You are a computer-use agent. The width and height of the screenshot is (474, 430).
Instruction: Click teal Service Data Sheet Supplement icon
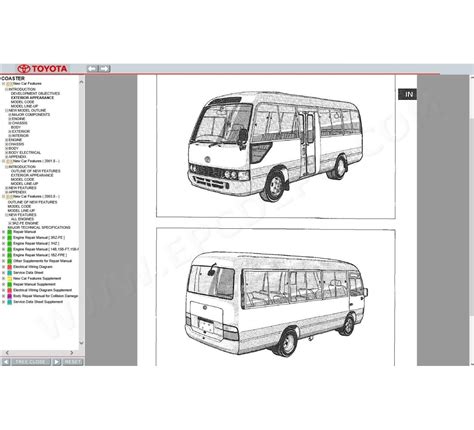(10, 302)
